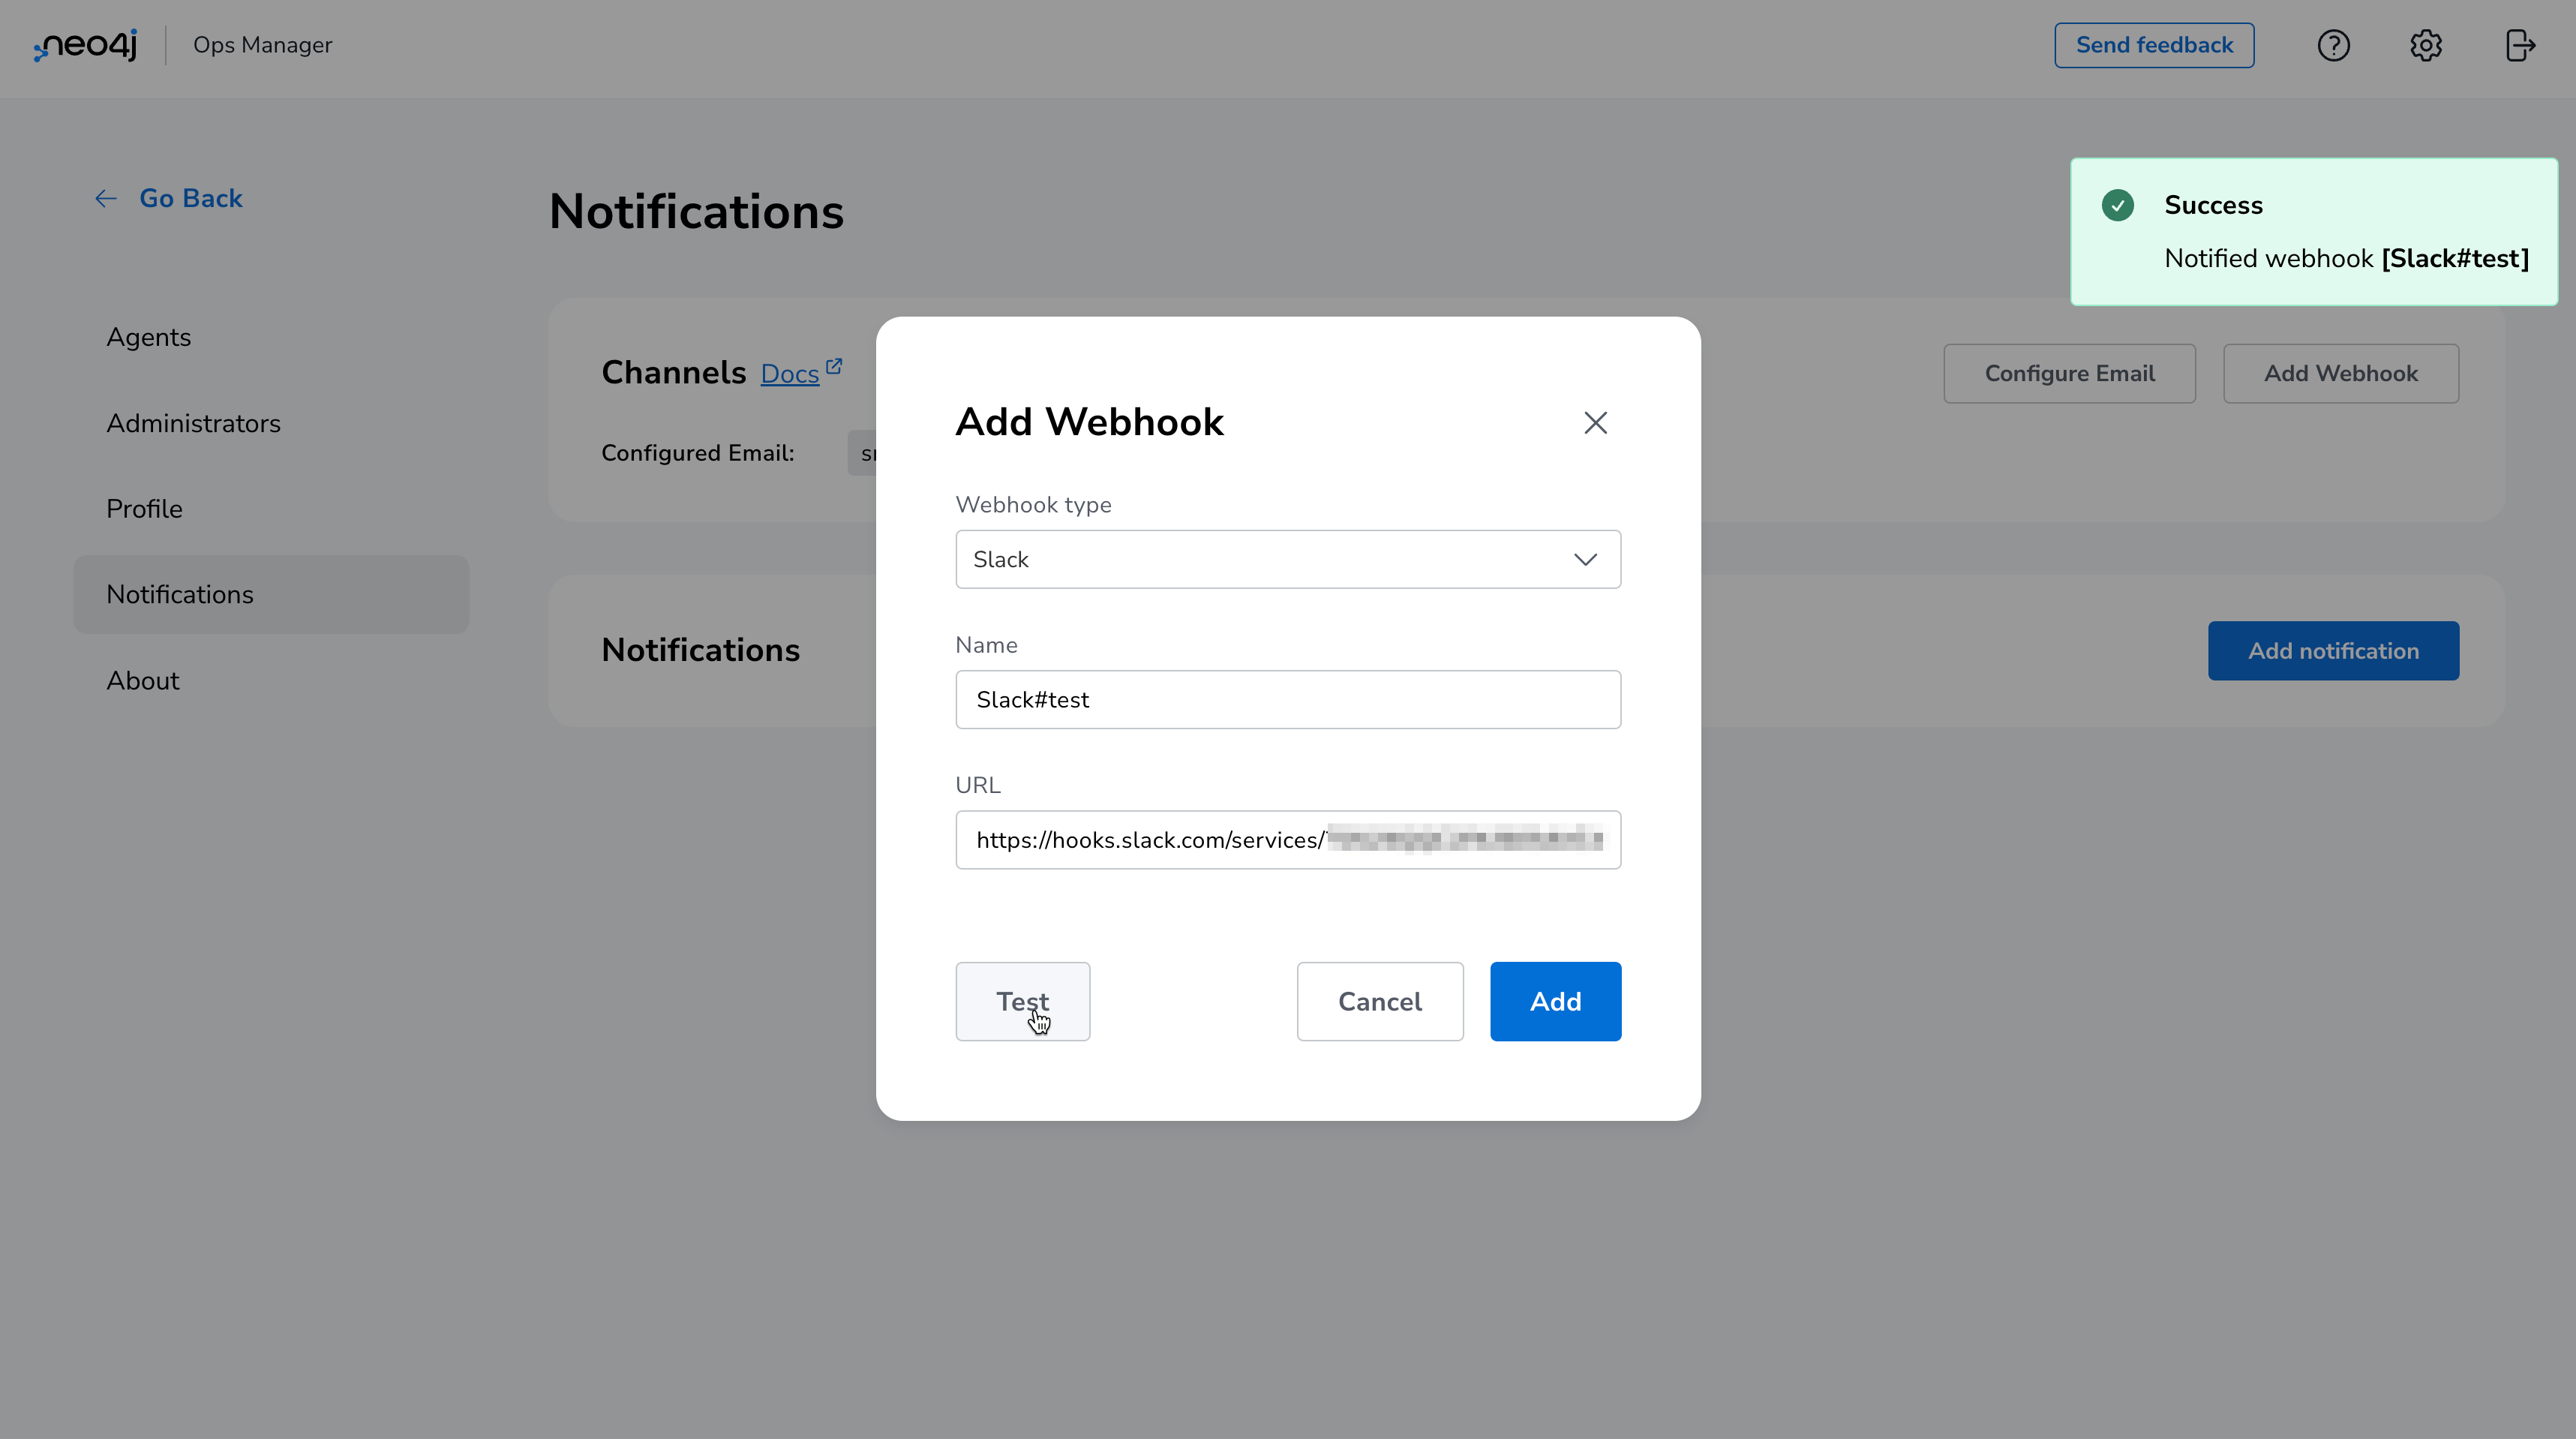The image size is (2576, 1439).
Task: Click the close X icon on modal
Action: point(1594,421)
